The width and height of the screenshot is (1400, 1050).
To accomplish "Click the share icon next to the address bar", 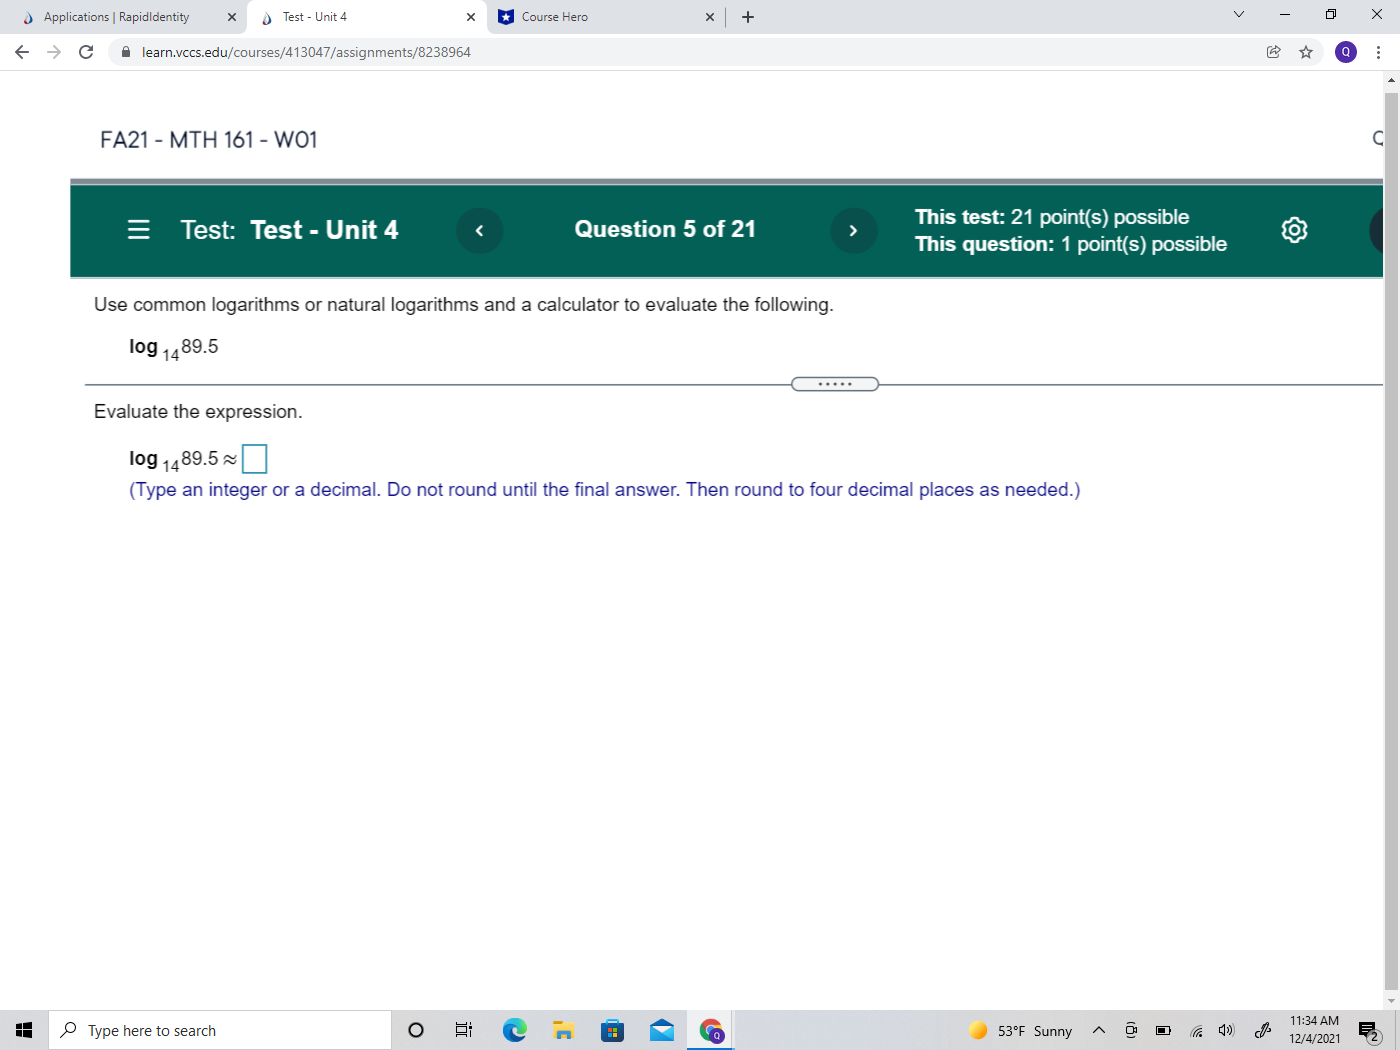I will coord(1274,52).
